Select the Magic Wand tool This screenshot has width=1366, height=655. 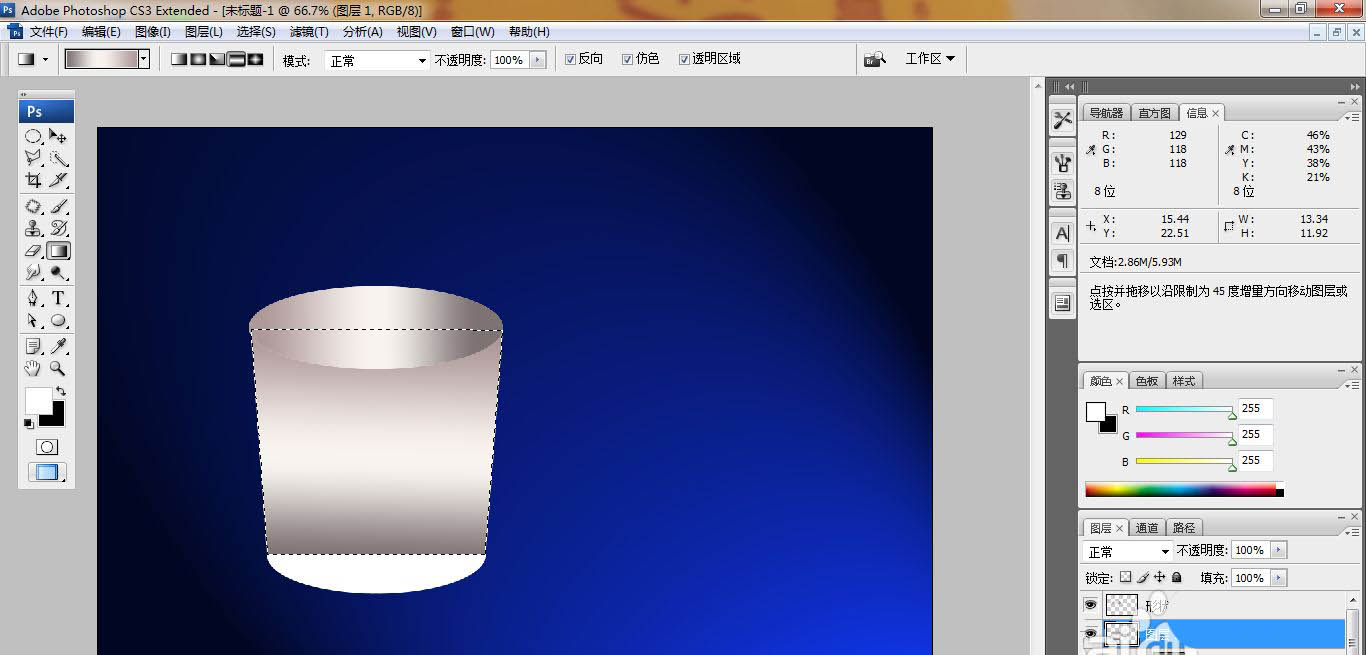(59, 158)
